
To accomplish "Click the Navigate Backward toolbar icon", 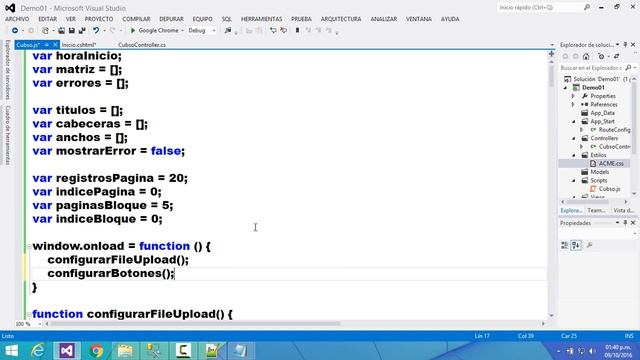I will (15, 31).
